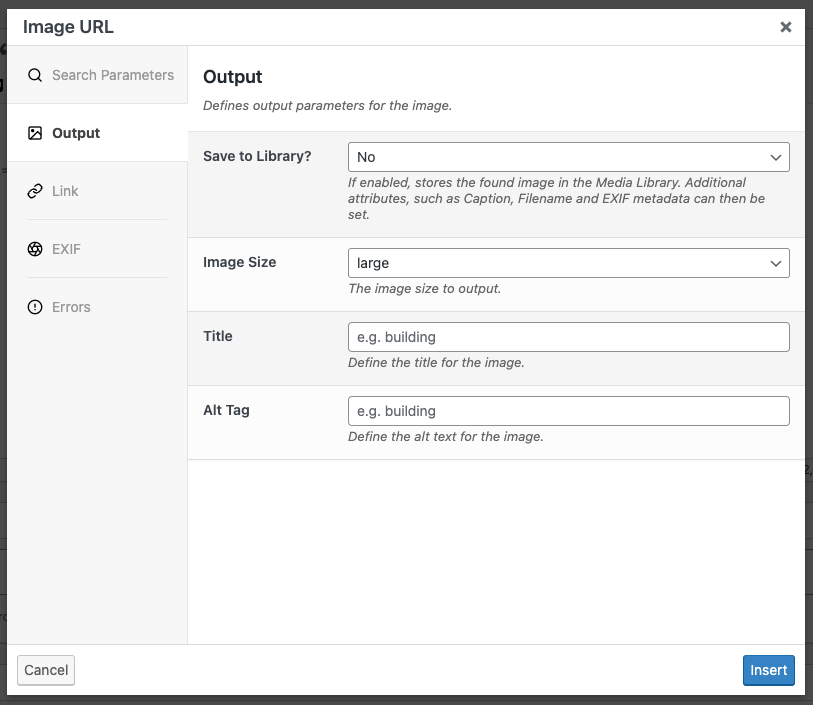Click 'The image size to output' description

(425, 288)
